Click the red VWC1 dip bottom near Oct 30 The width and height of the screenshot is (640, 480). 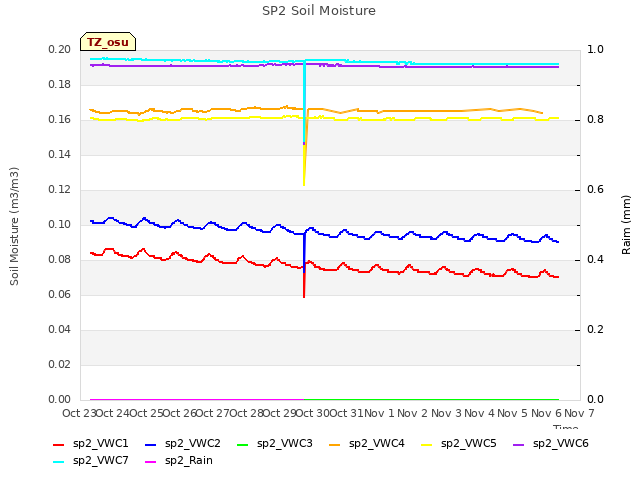pyautogui.click(x=304, y=296)
